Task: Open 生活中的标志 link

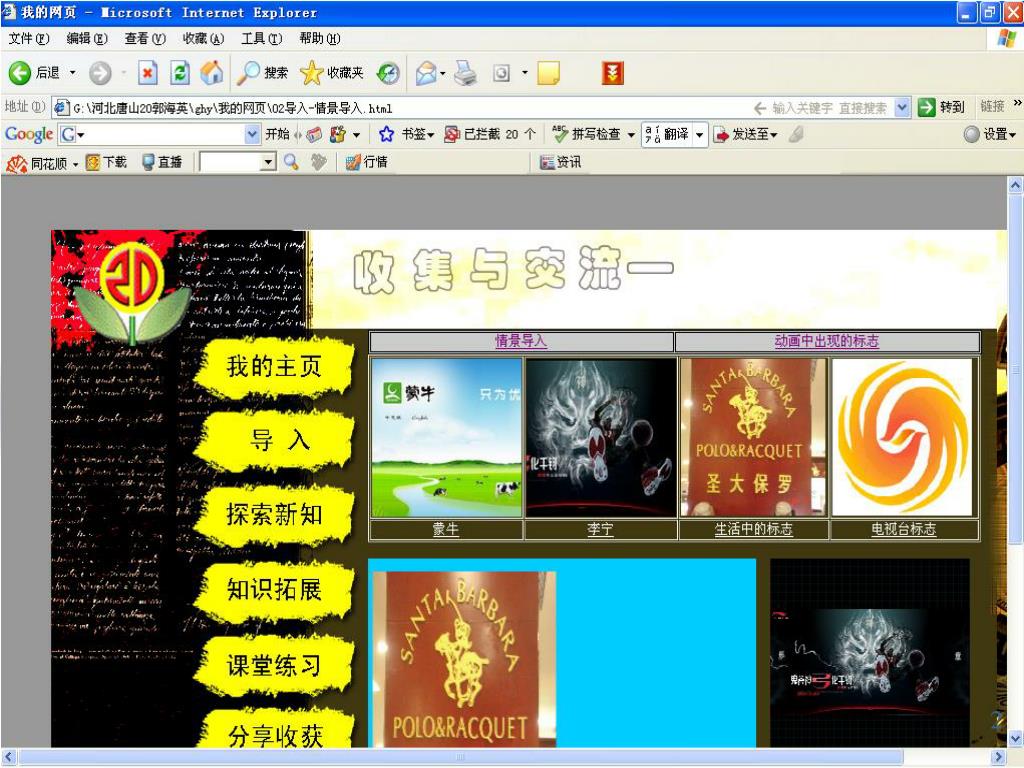Action: pyautogui.click(x=753, y=529)
